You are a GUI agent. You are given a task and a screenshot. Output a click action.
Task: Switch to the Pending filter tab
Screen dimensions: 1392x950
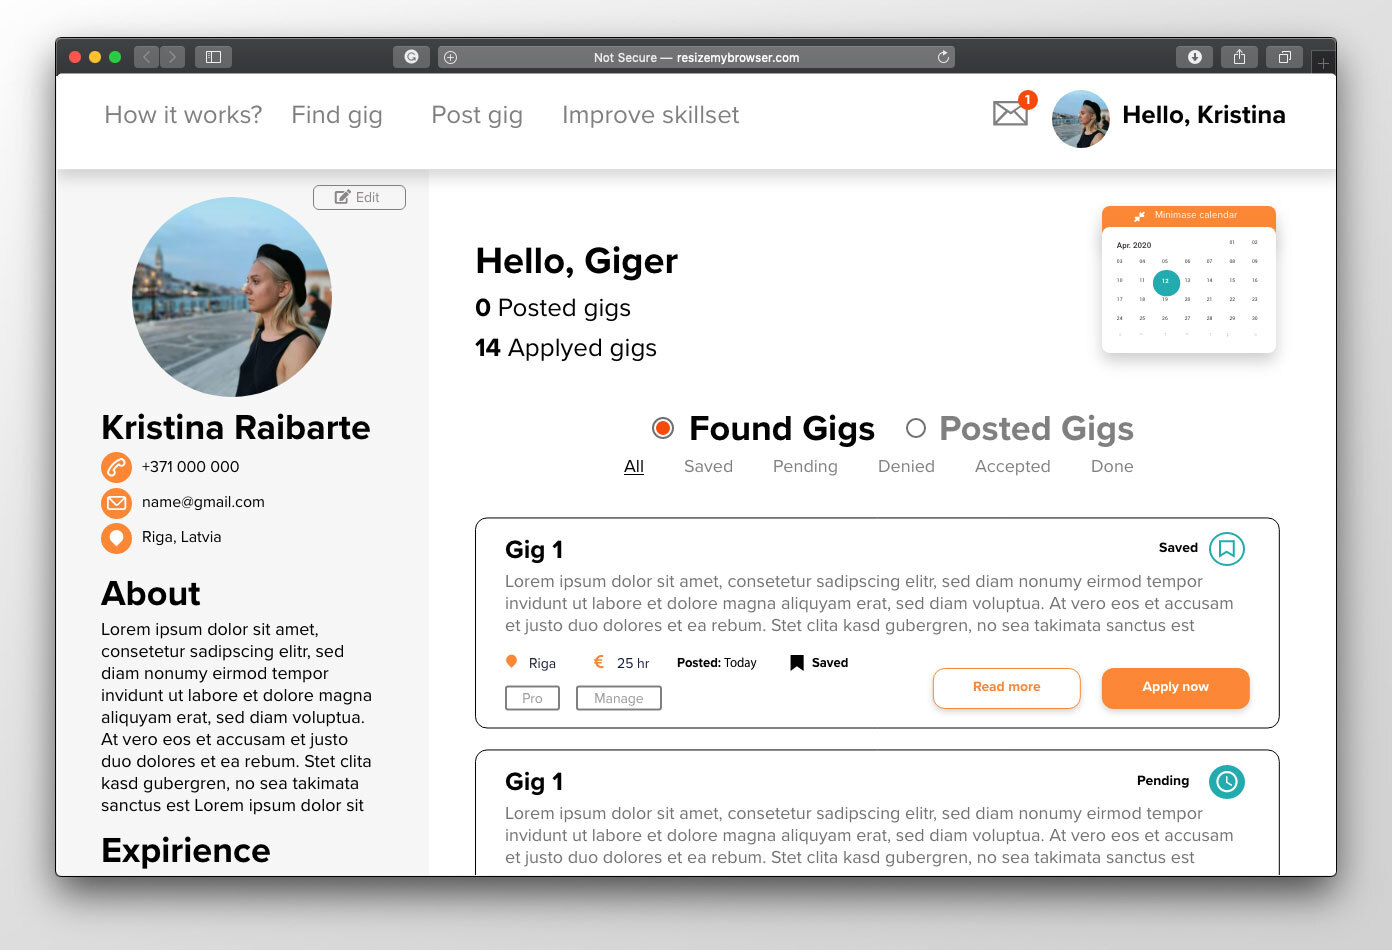tap(805, 466)
